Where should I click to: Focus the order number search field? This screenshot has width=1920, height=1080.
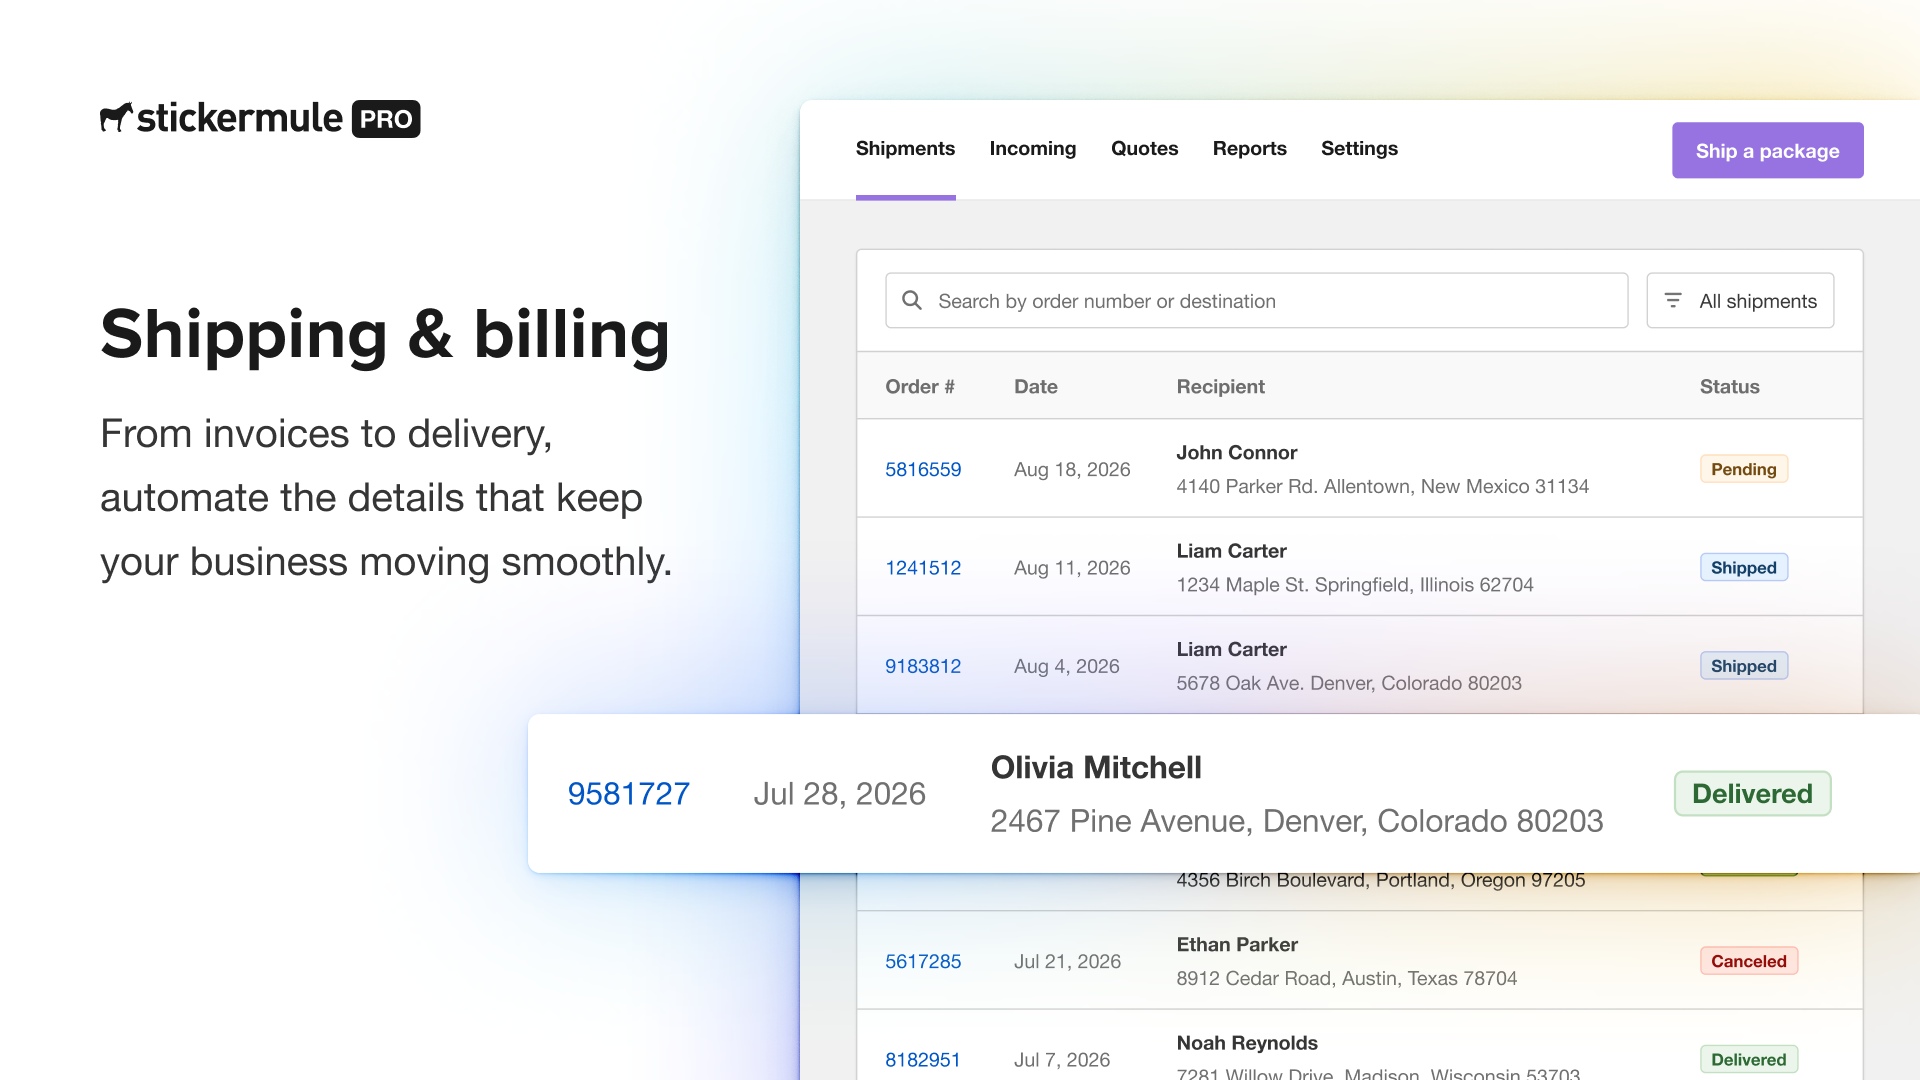[1256, 300]
